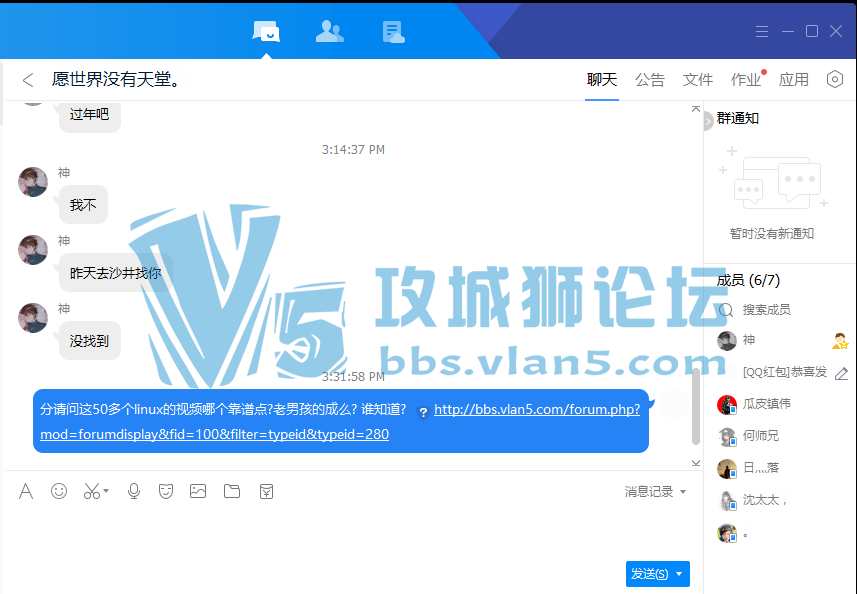Click the 昨天去沙井找你 chat bubble

tap(115, 273)
